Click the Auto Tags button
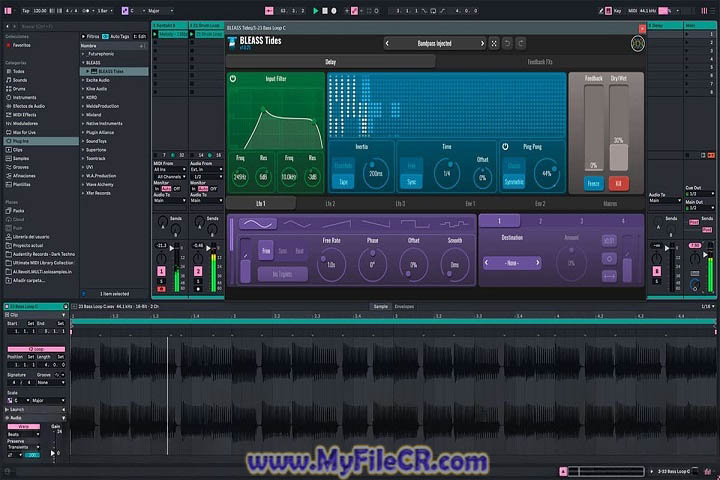 116,36
